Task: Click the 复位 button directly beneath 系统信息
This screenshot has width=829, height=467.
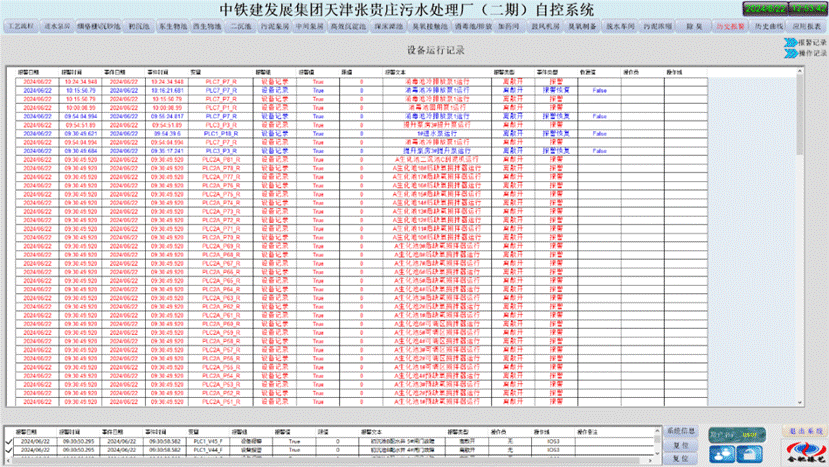Action: [x=681, y=445]
